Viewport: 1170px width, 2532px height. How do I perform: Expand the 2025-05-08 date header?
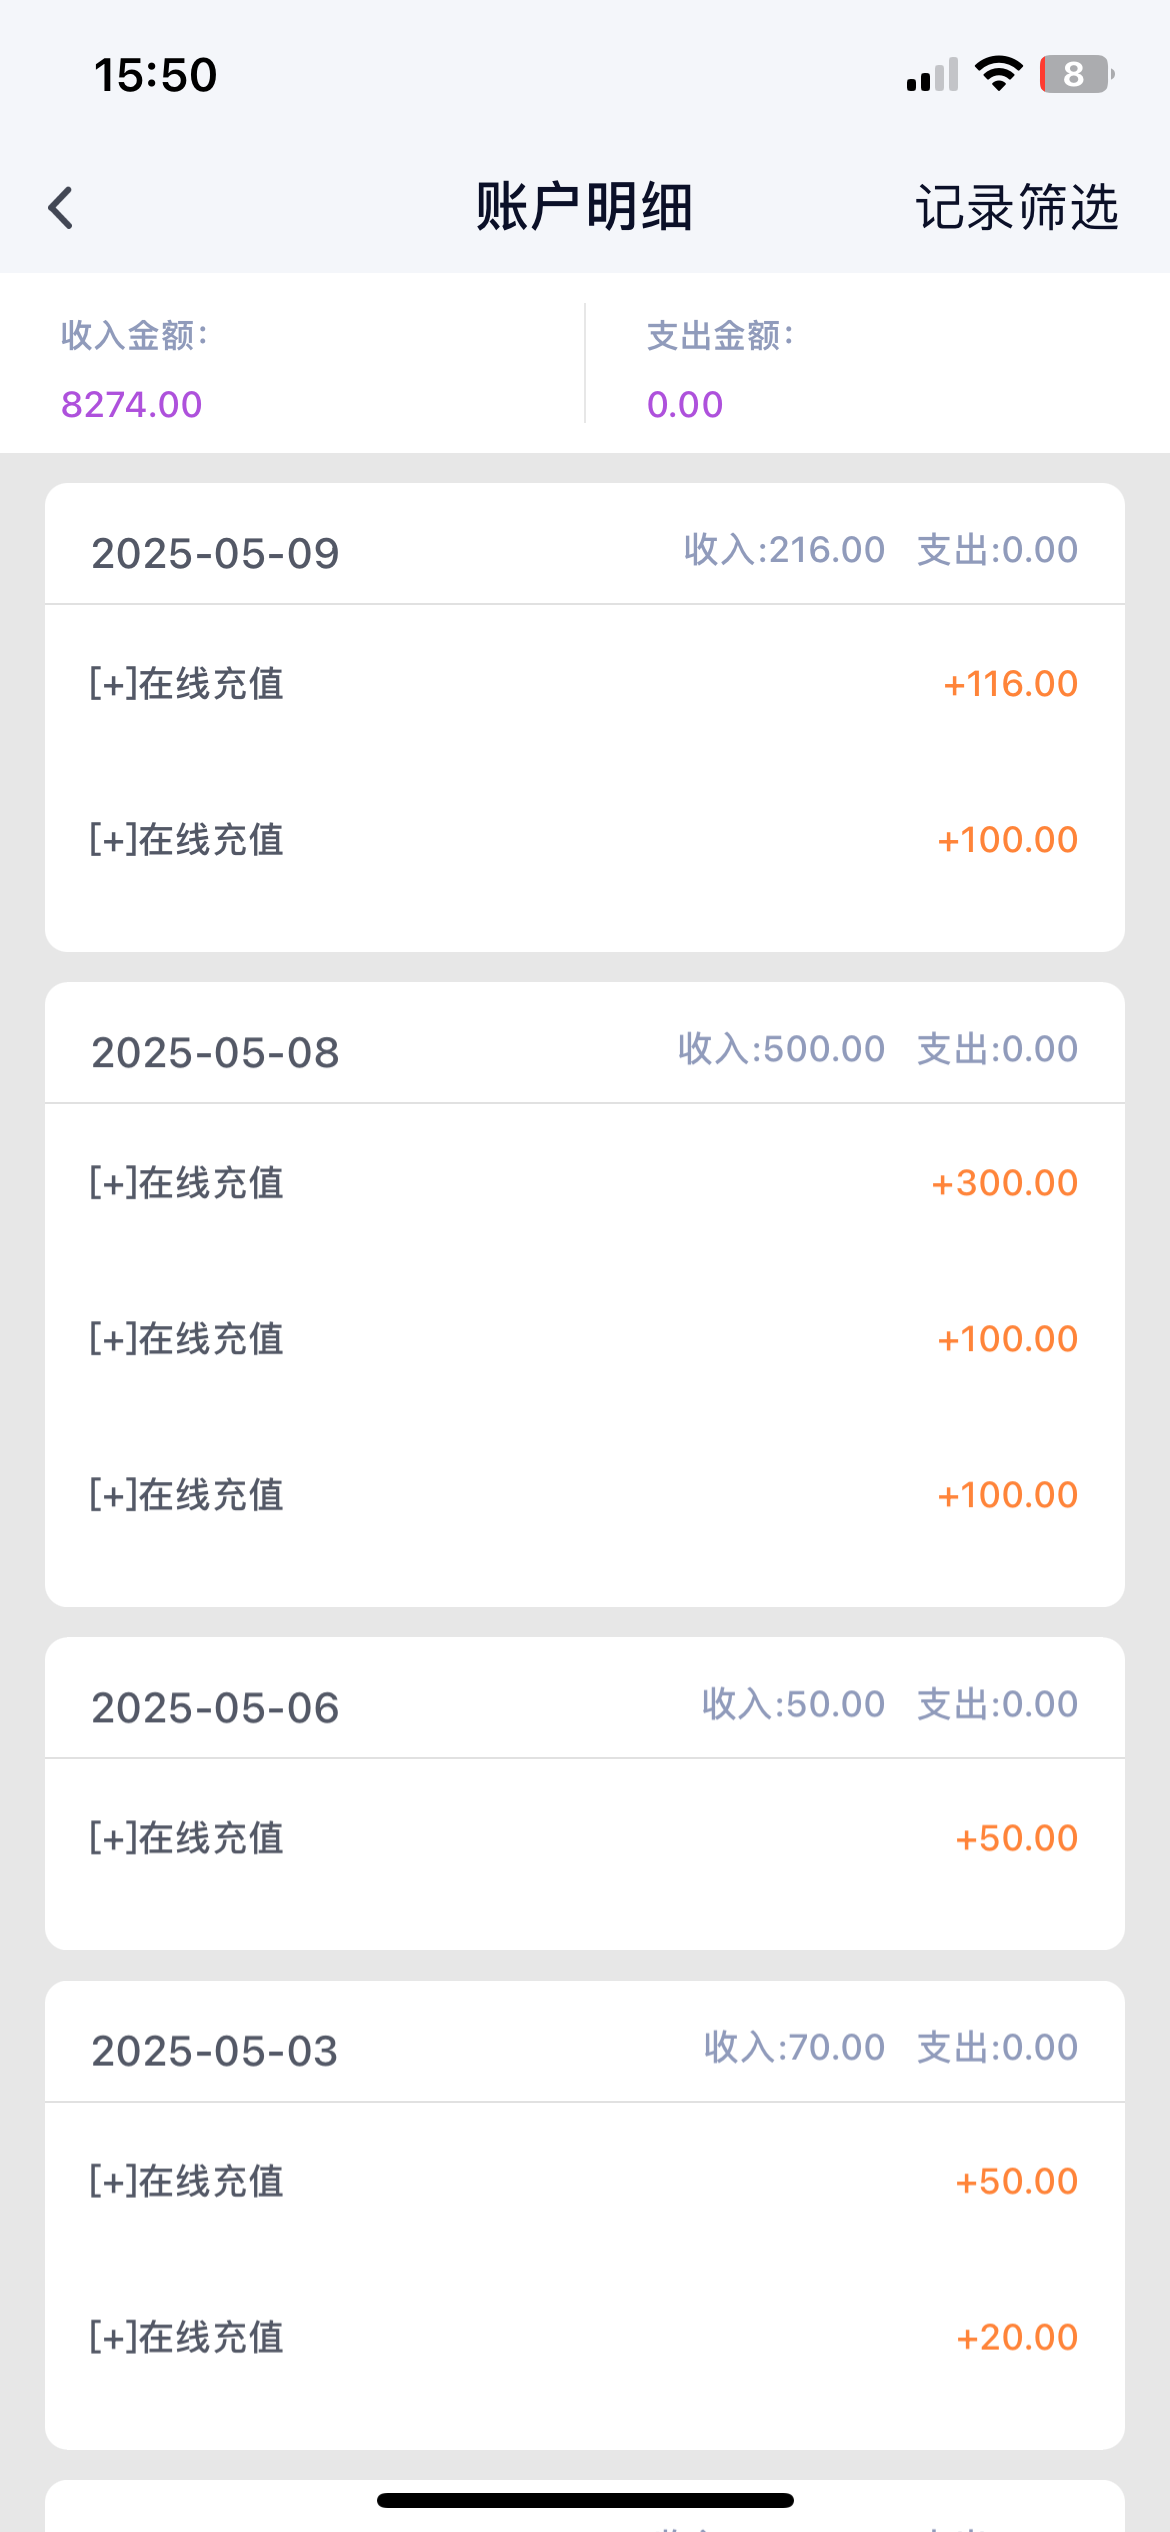(x=216, y=1052)
